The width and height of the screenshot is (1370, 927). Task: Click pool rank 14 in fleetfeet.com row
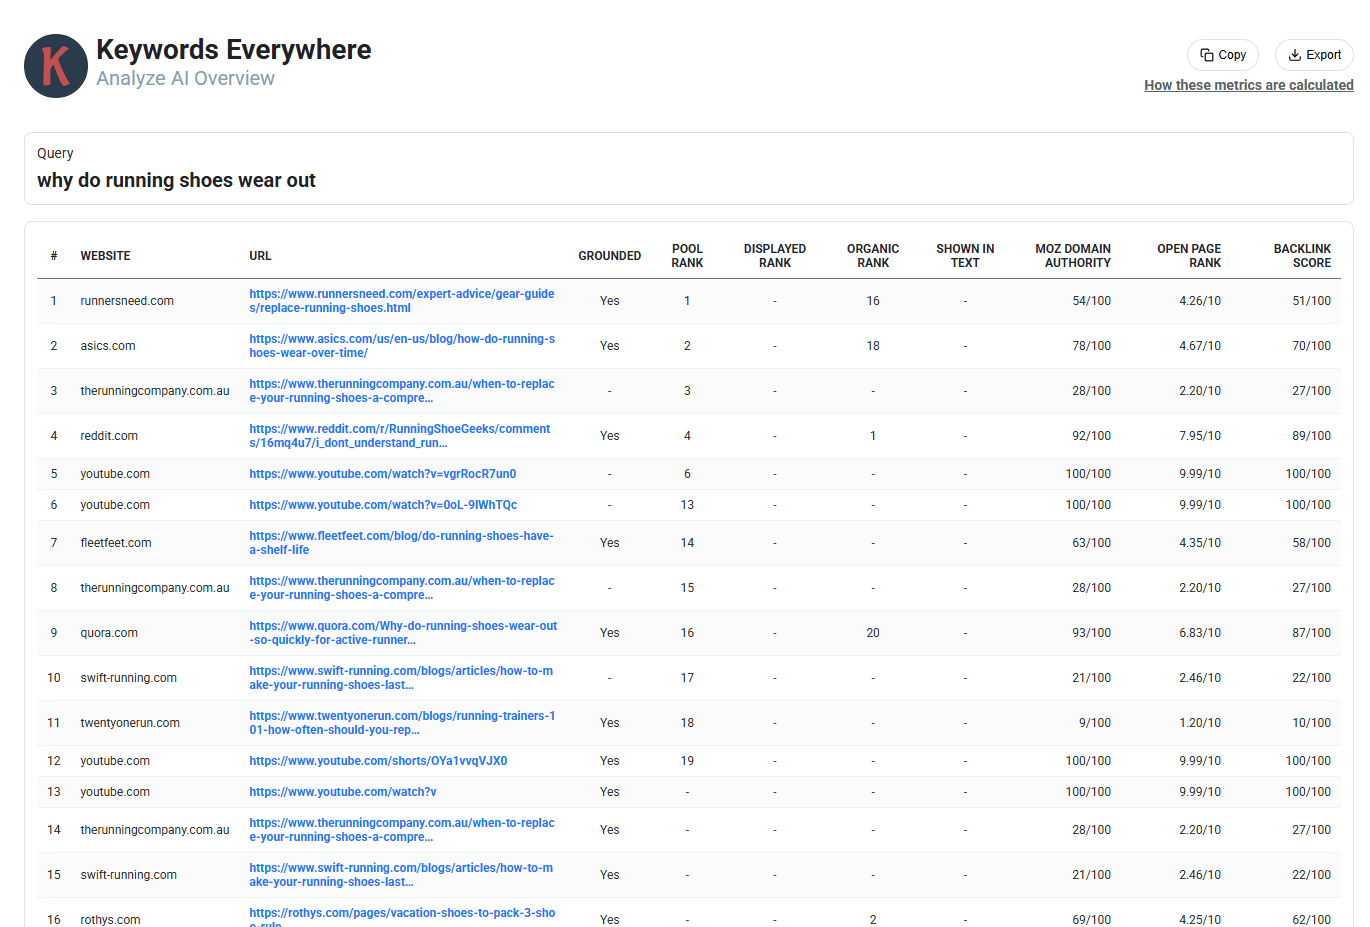687,543
